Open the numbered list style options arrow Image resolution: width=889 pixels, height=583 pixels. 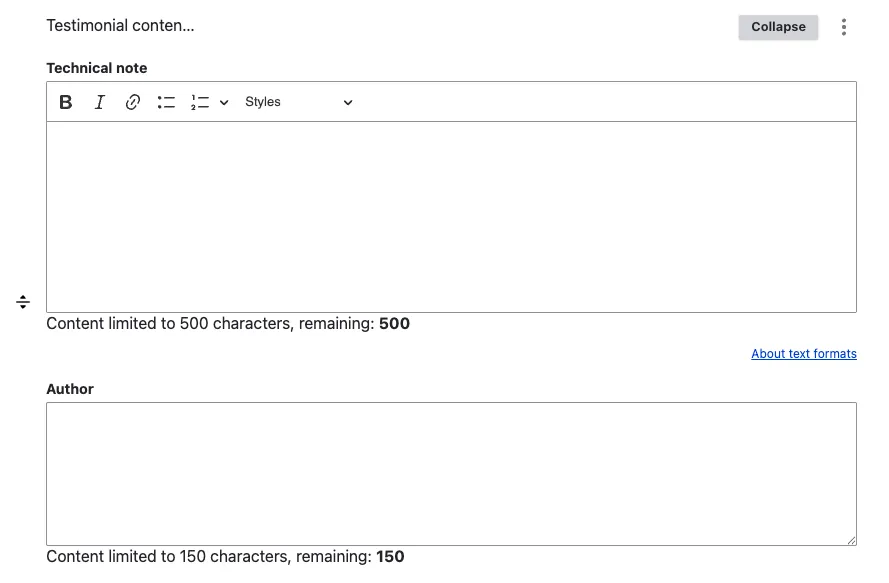(224, 103)
